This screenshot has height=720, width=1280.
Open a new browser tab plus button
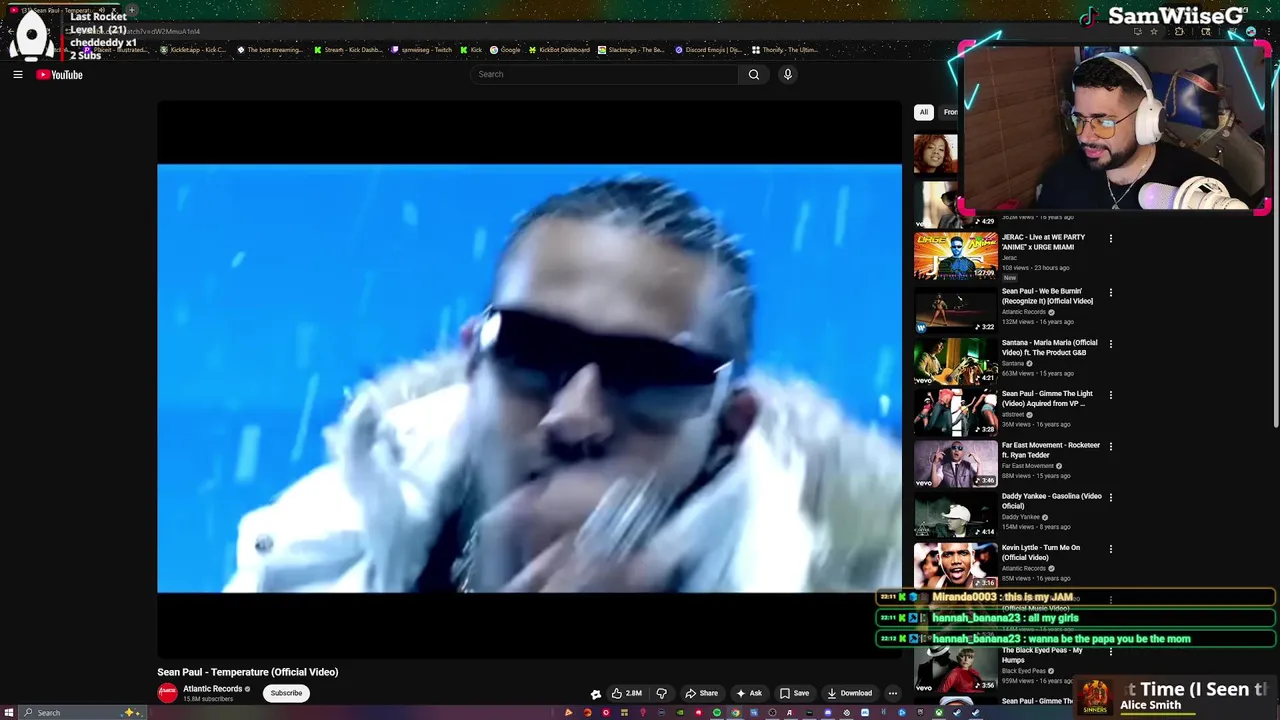click(x=131, y=10)
